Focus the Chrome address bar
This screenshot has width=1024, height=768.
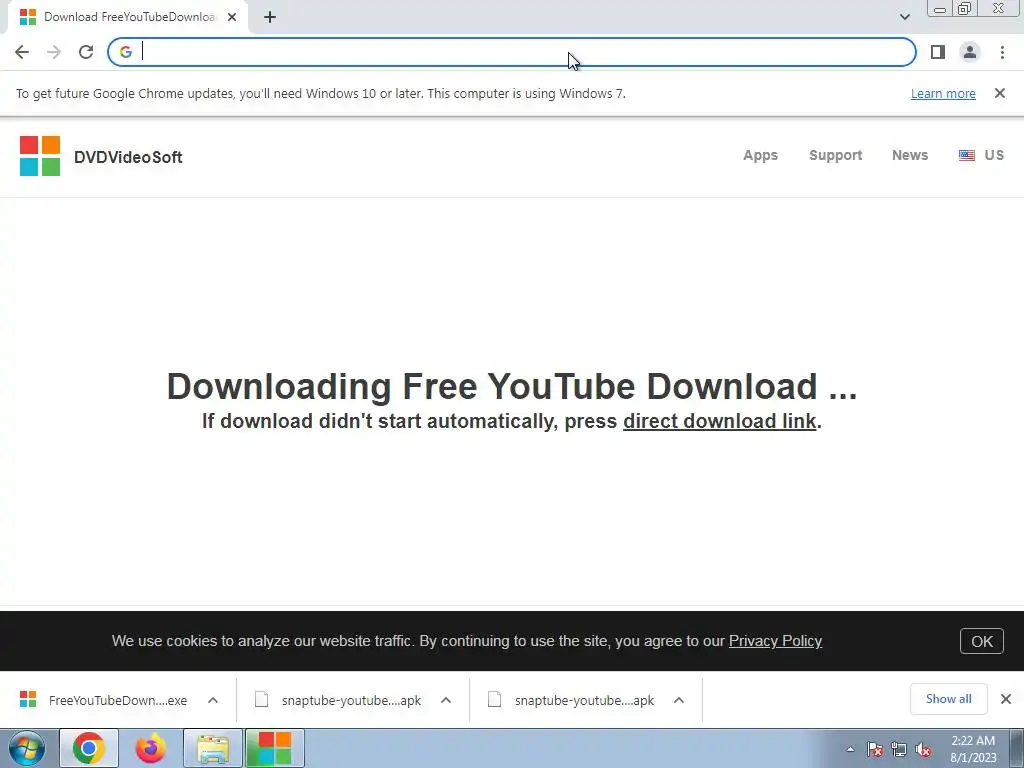[512, 52]
